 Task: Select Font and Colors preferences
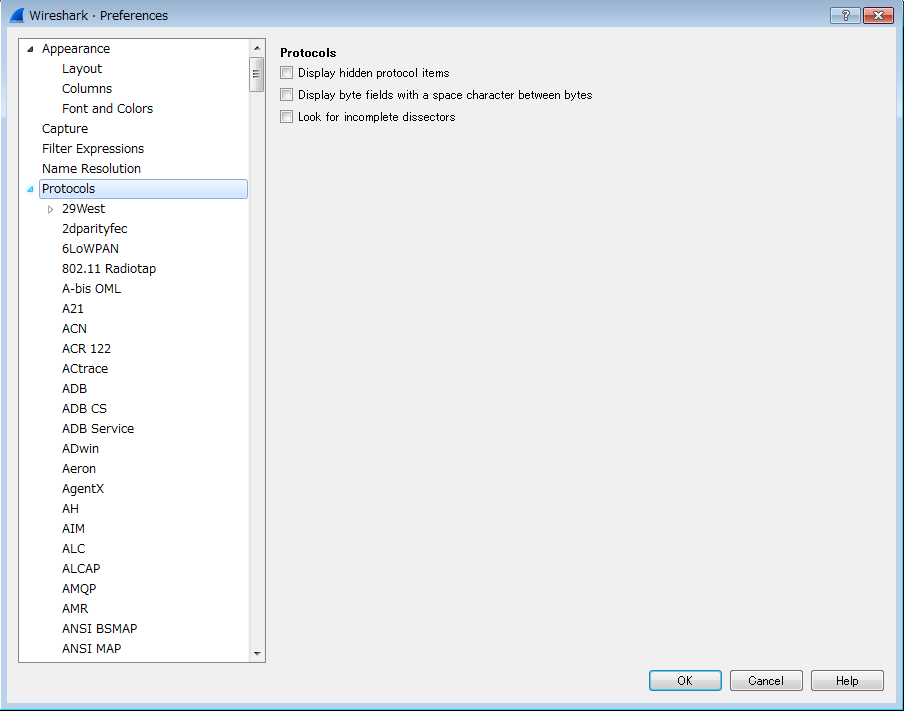click(x=107, y=108)
